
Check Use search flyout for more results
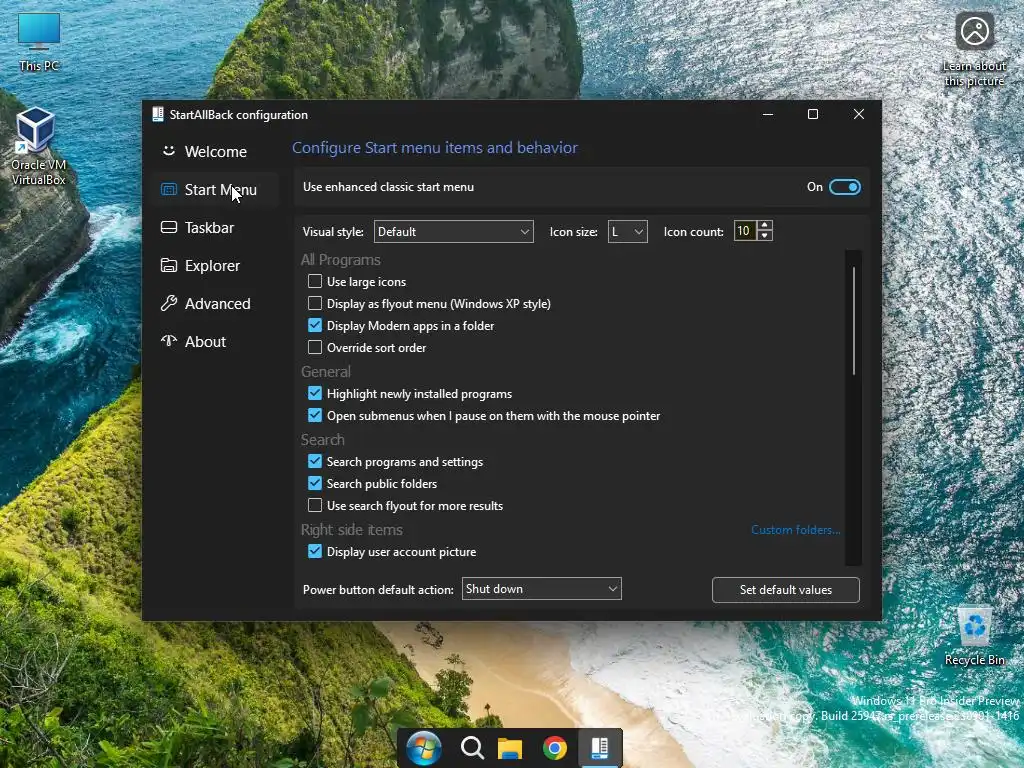tap(315, 505)
